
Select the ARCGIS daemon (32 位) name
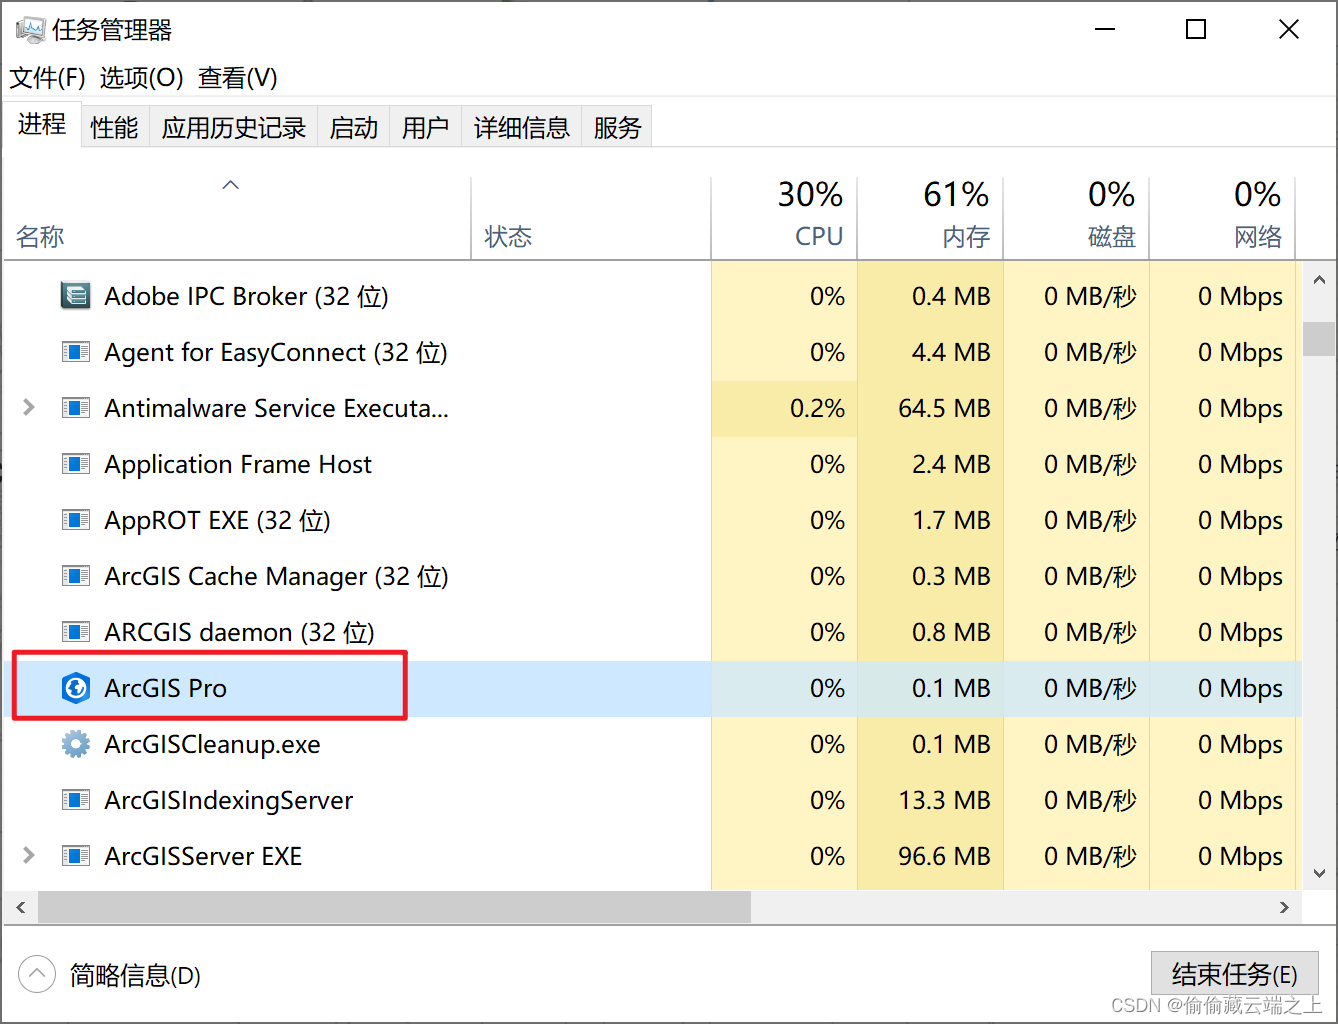[239, 632]
